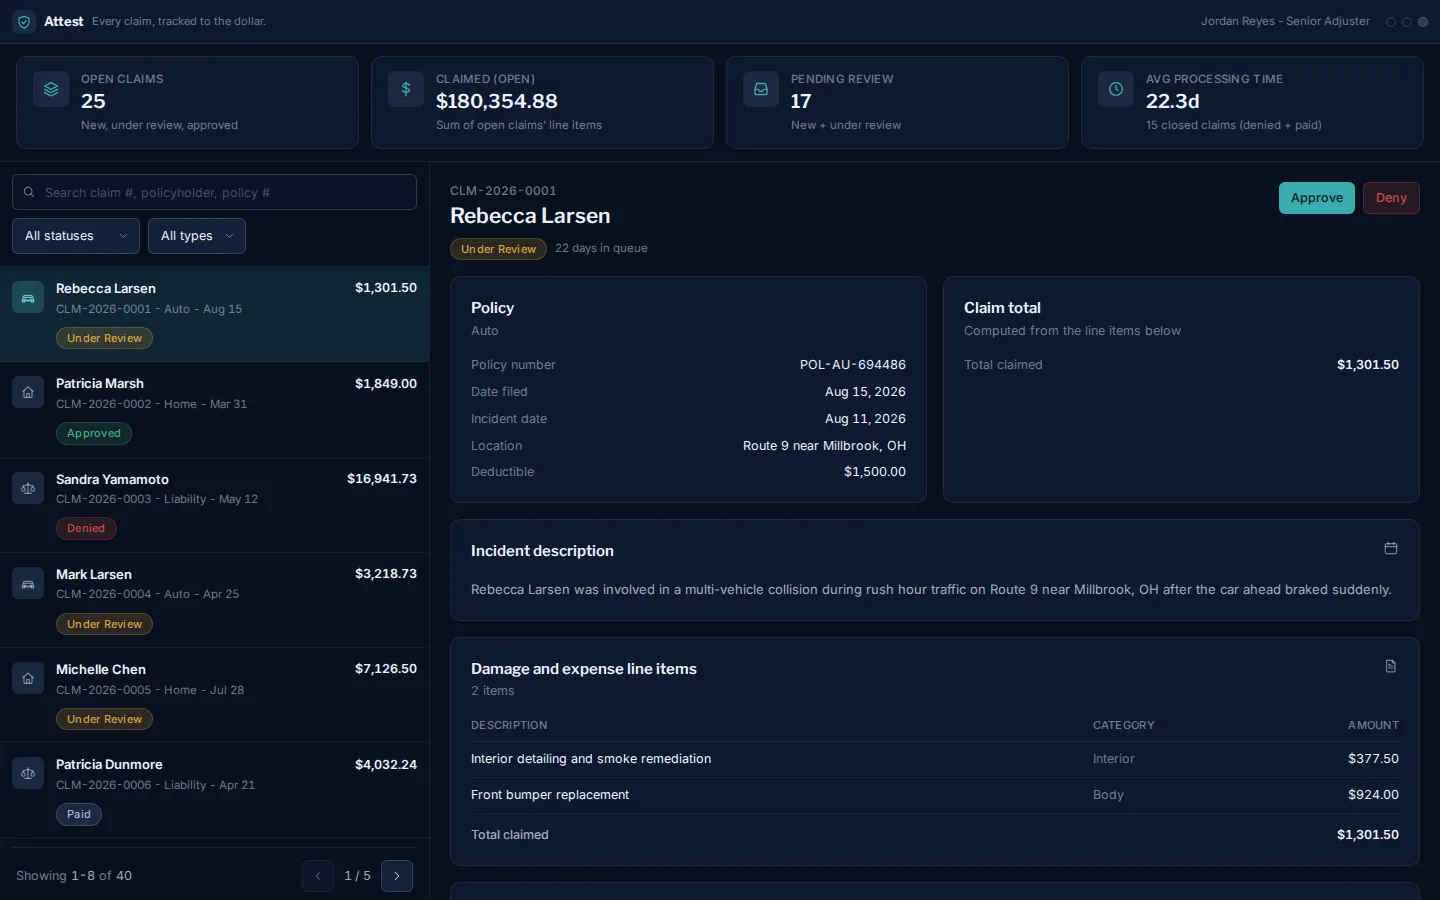The height and width of the screenshot is (900, 1440).
Task: Click the search magnifier icon
Action: [x=29, y=192]
